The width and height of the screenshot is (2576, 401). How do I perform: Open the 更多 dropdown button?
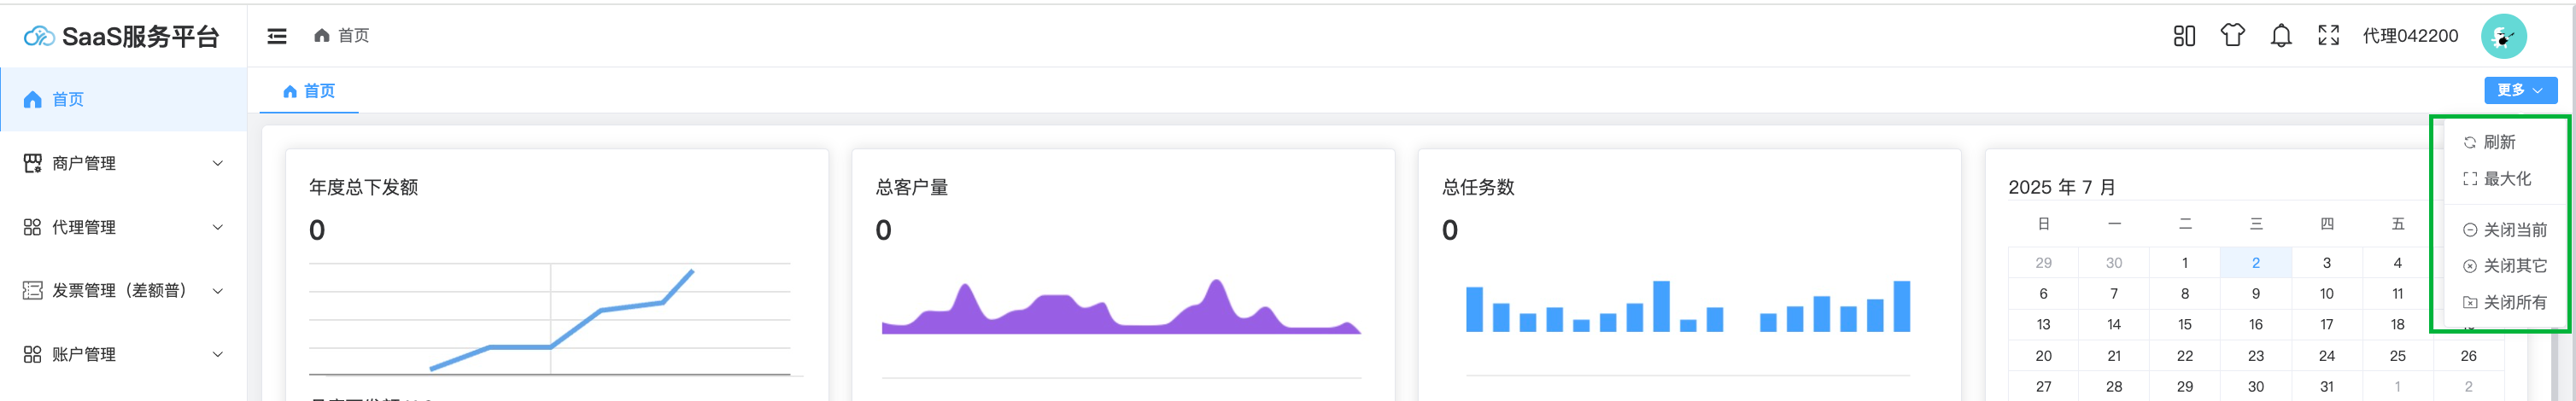click(2520, 90)
